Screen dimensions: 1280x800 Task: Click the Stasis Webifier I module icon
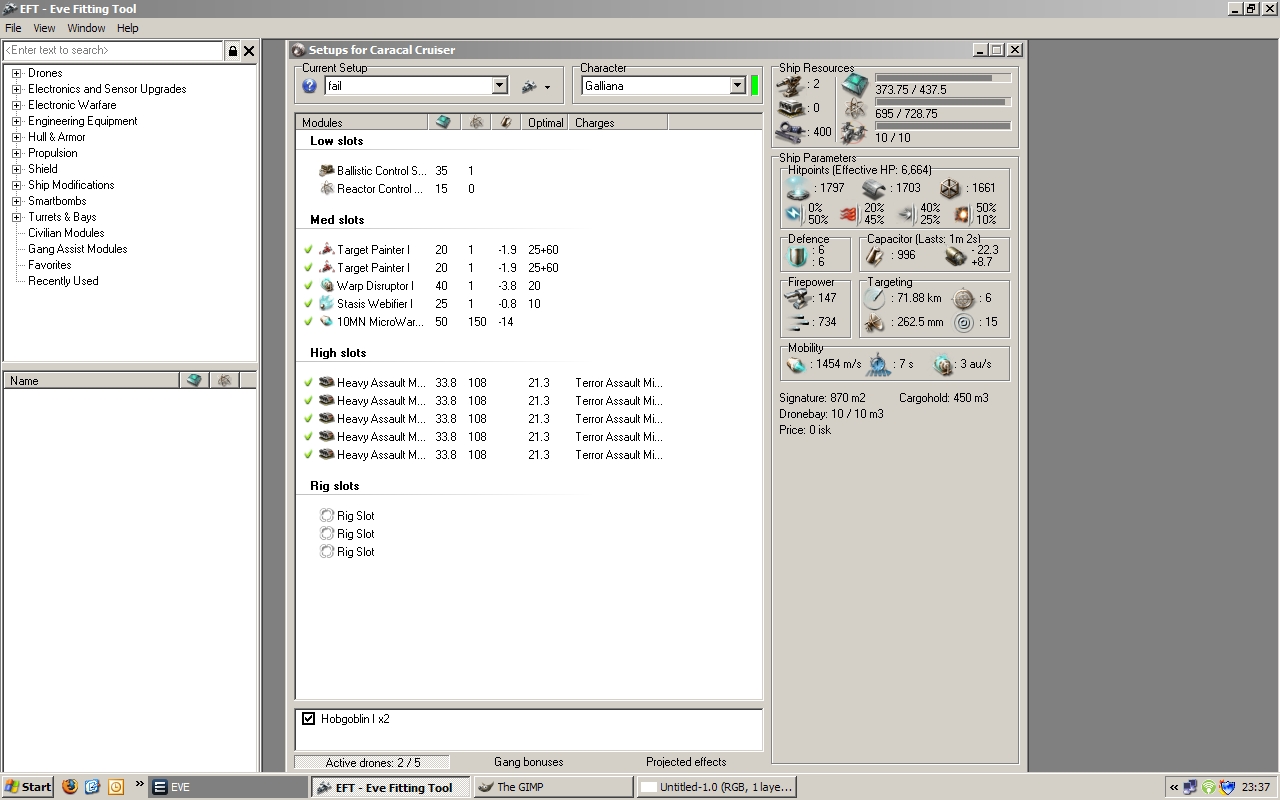(326, 304)
